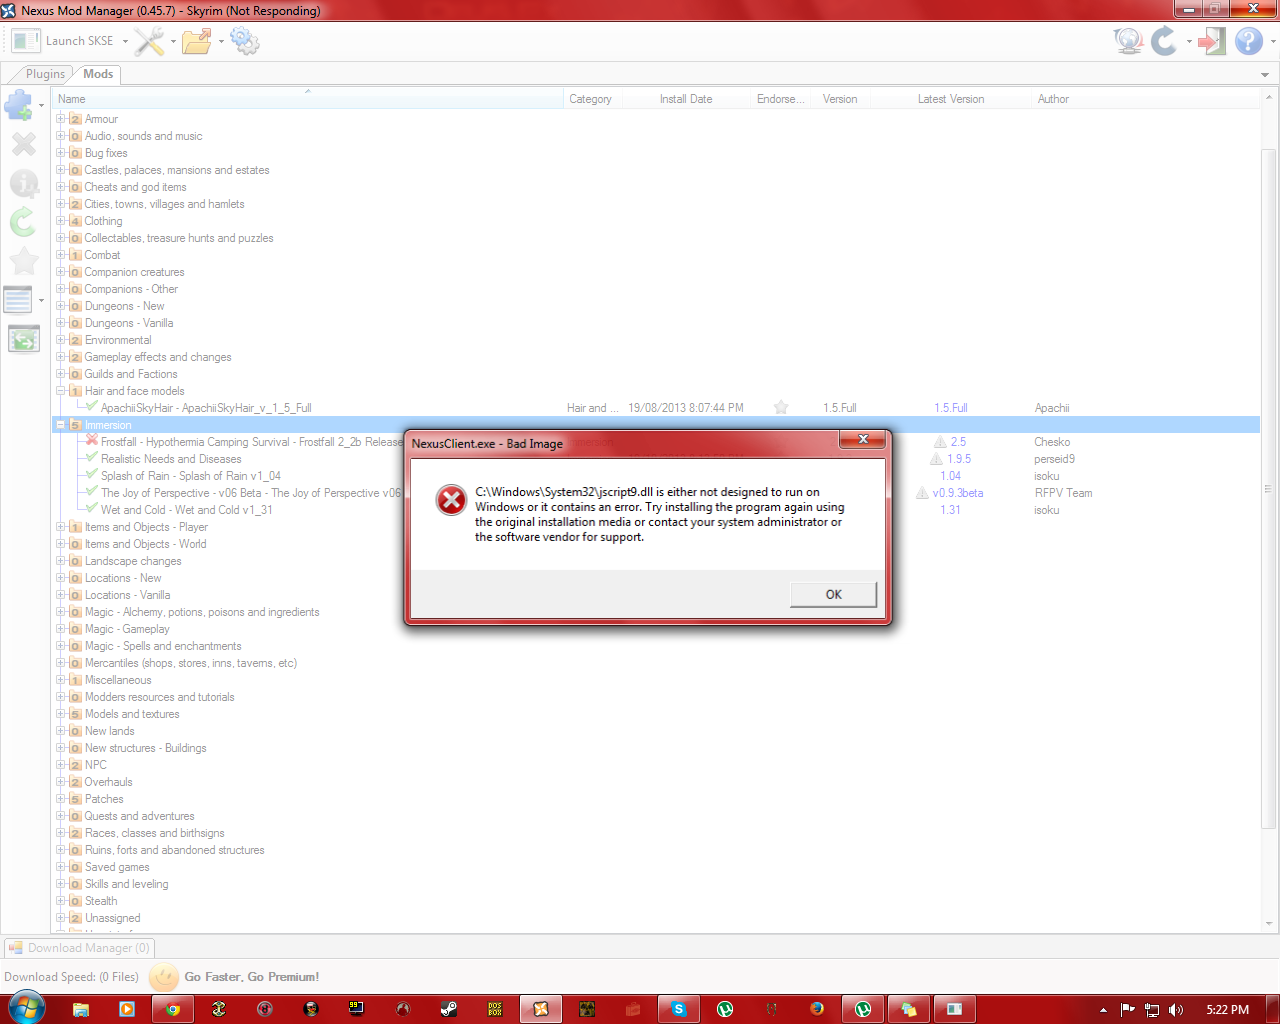The width and height of the screenshot is (1280, 1024).
Task: Toggle the Frostfall mod's red X status
Action: [92, 441]
